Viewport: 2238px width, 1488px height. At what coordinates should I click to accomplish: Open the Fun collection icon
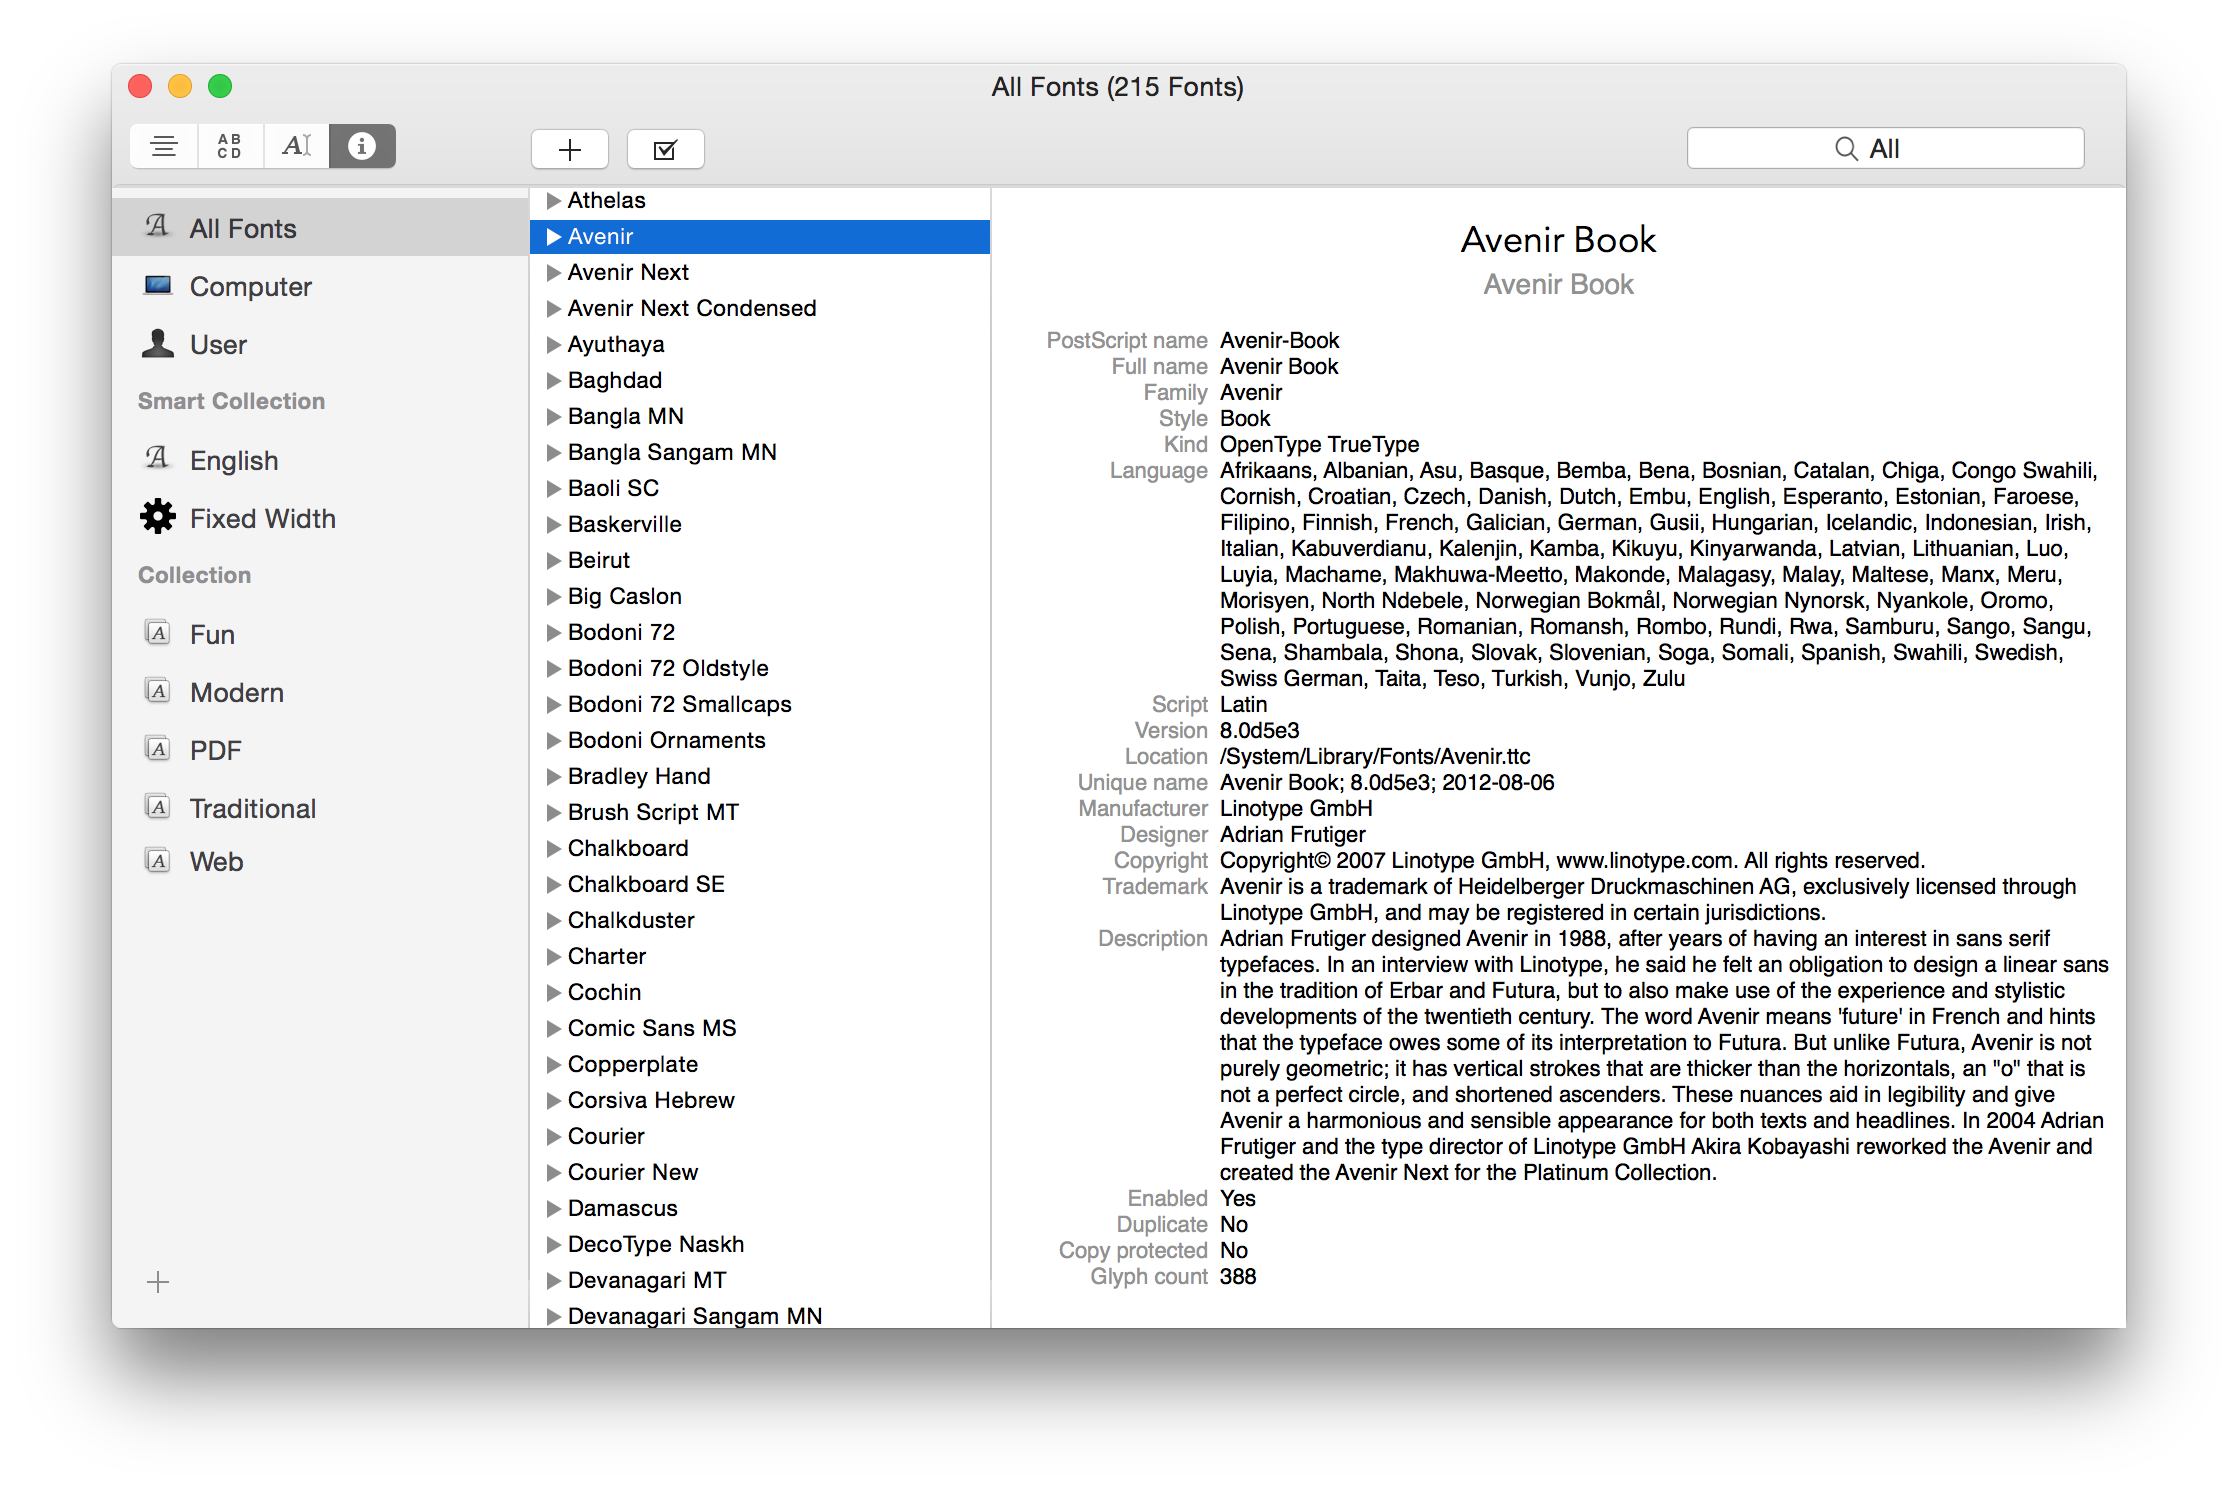(158, 633)
